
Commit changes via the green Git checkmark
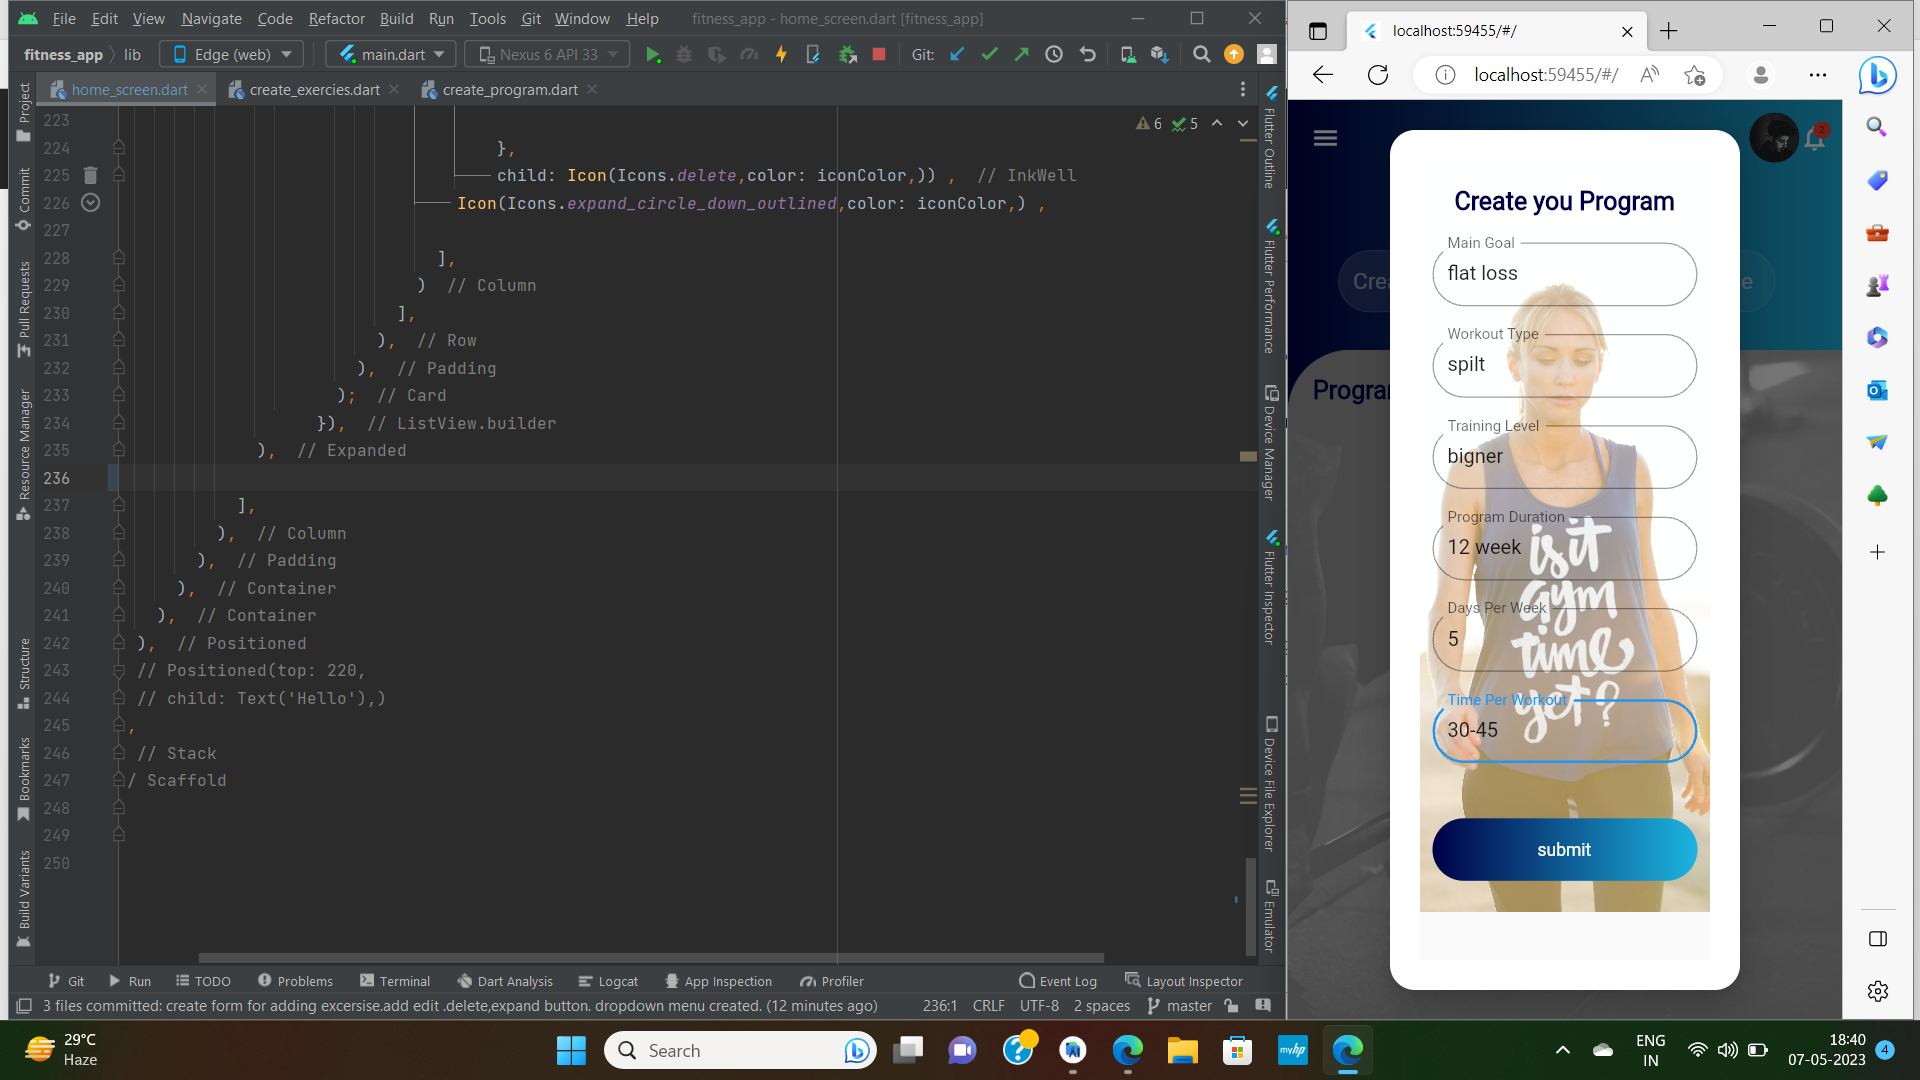point(989,54)
